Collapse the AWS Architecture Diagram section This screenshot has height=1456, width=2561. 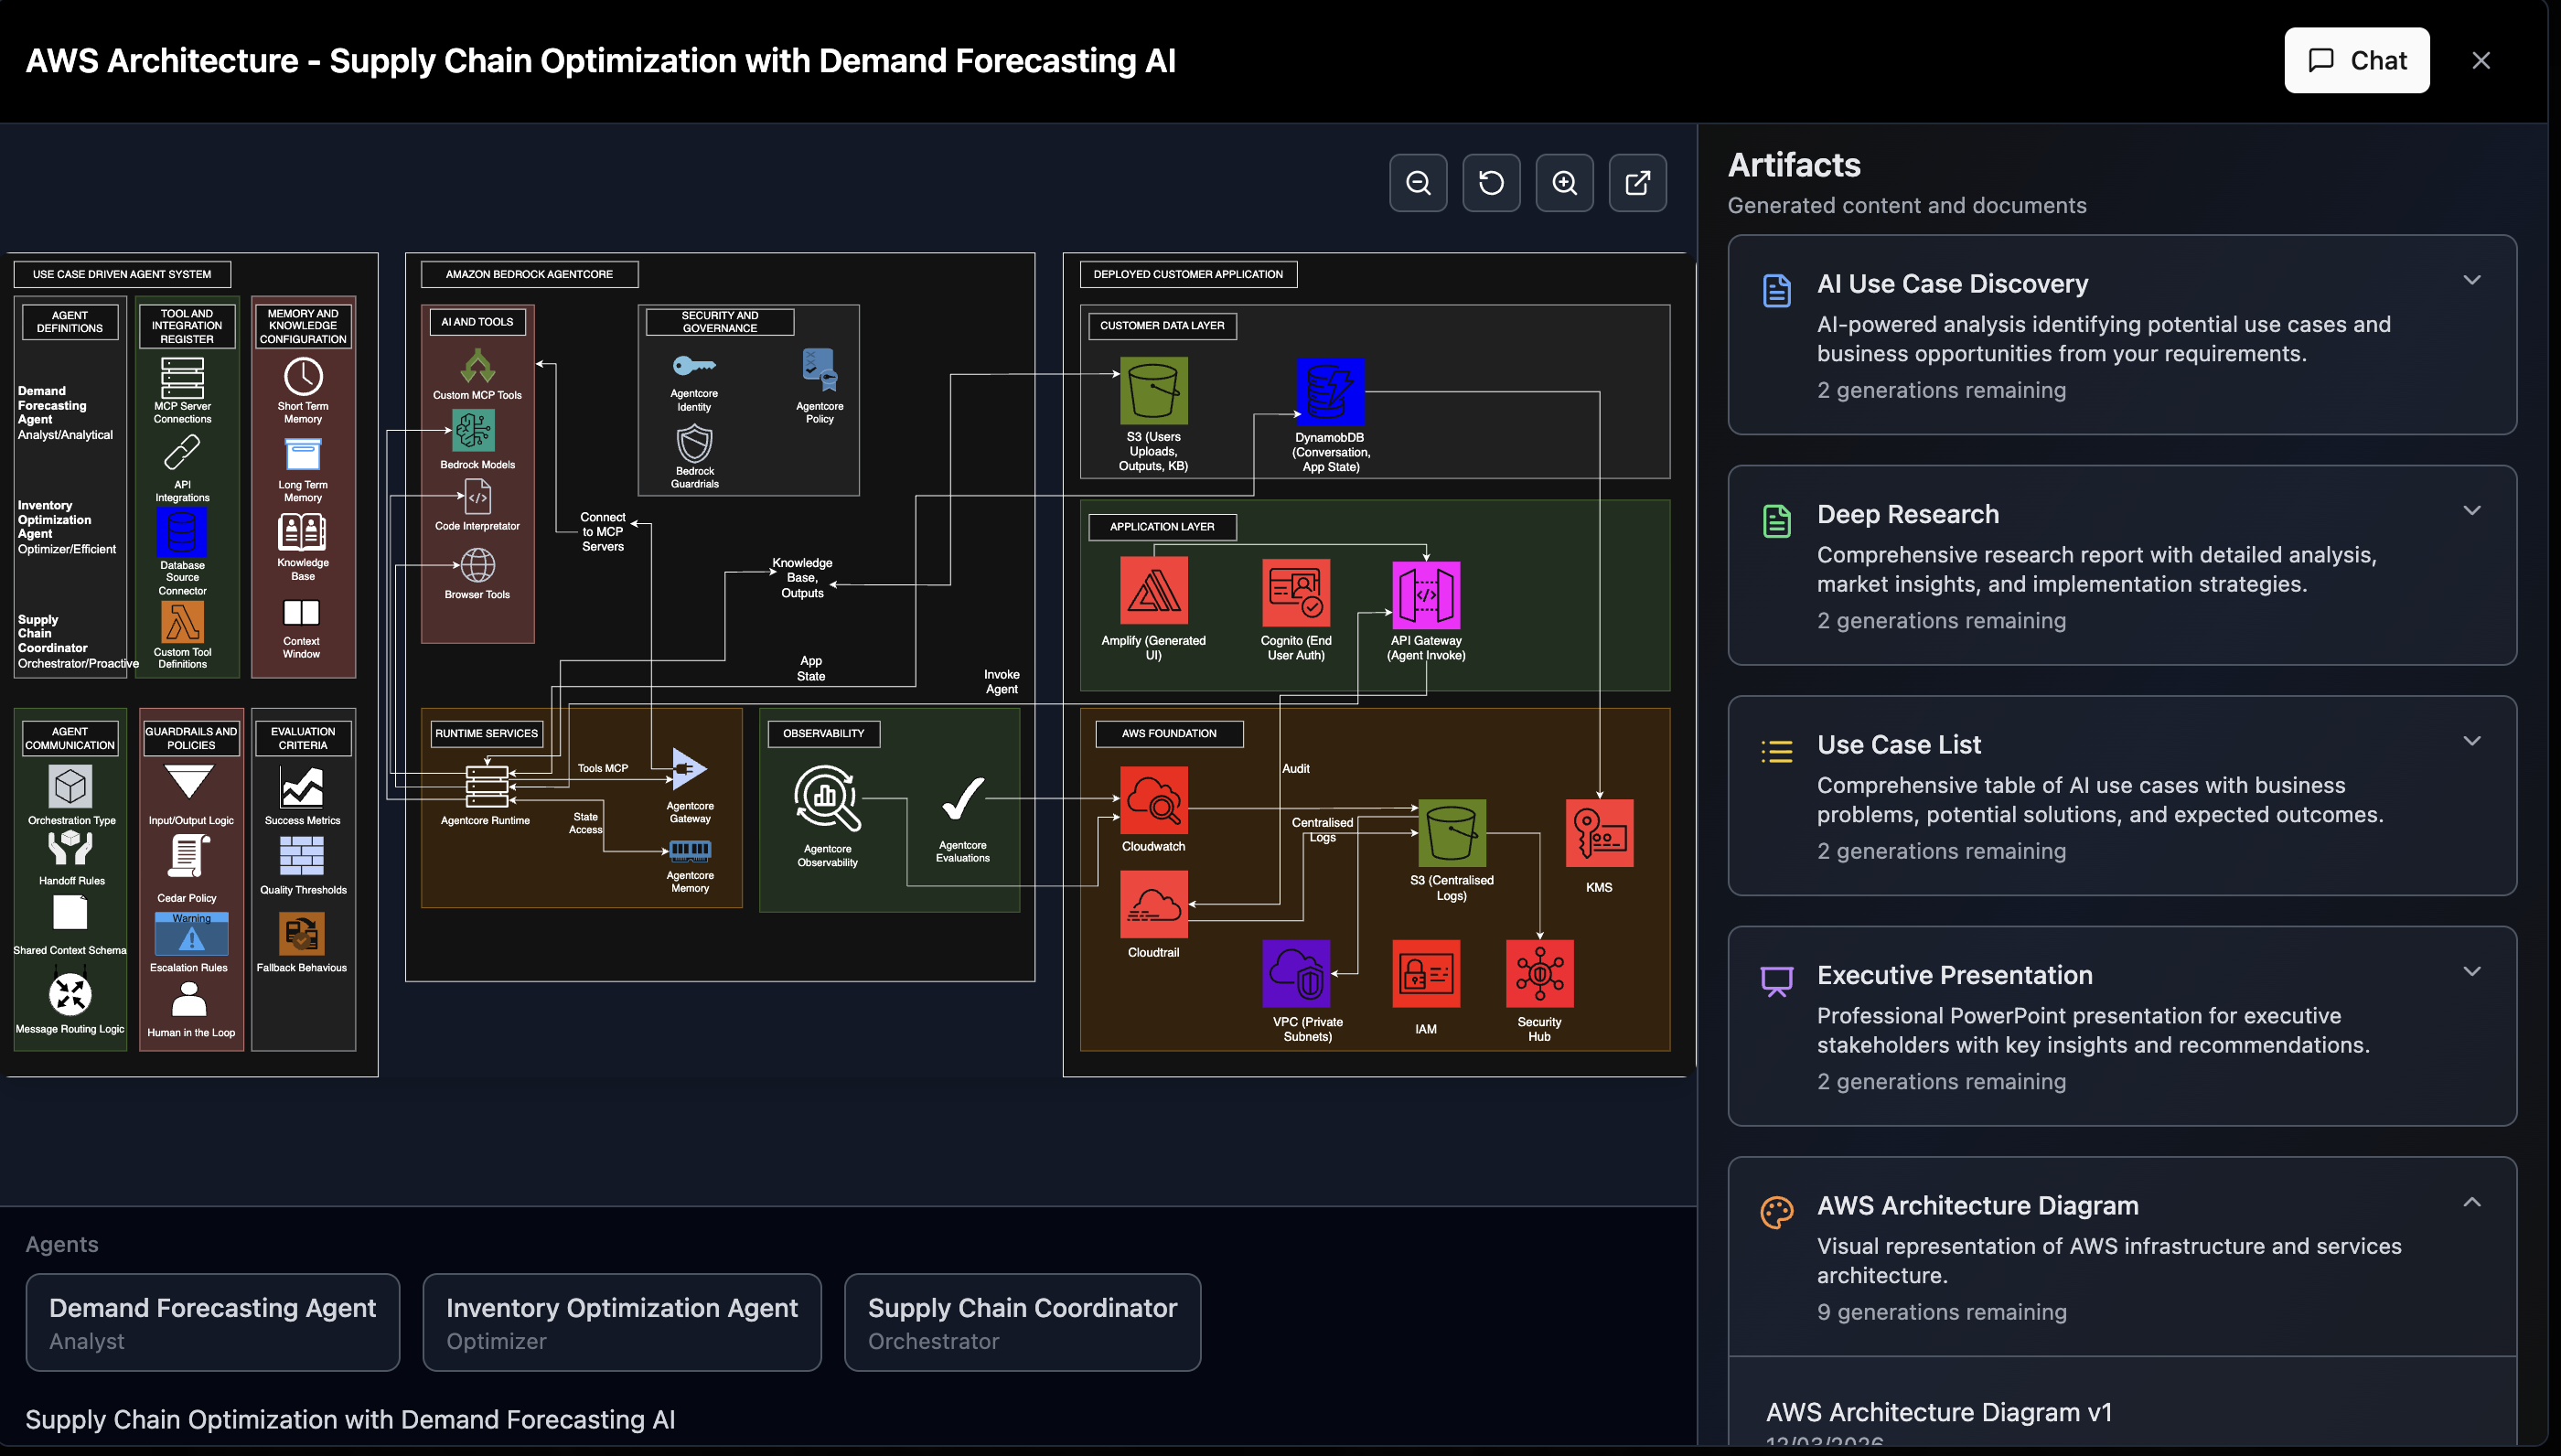2471,1202
